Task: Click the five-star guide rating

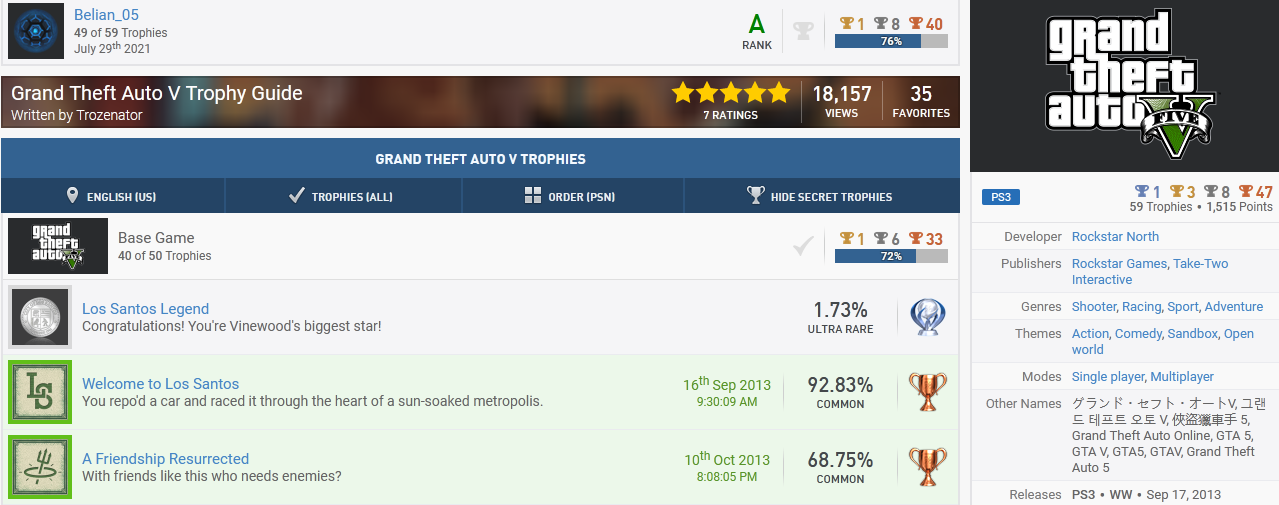Action: (730, 94)
